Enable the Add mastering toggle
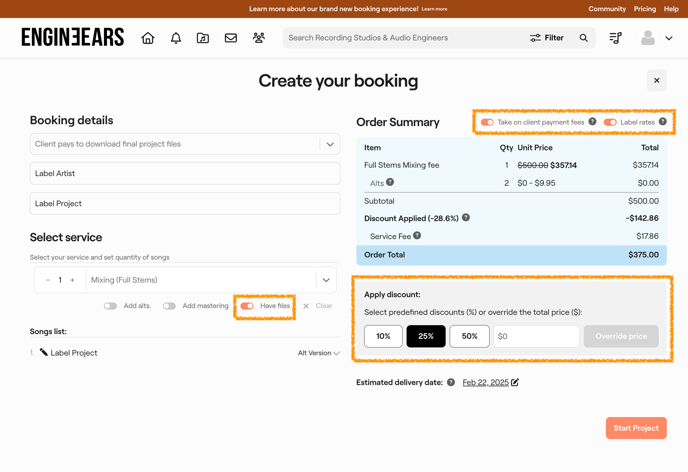The height and width of the screenshot is (472, 688). coord(169,306)
